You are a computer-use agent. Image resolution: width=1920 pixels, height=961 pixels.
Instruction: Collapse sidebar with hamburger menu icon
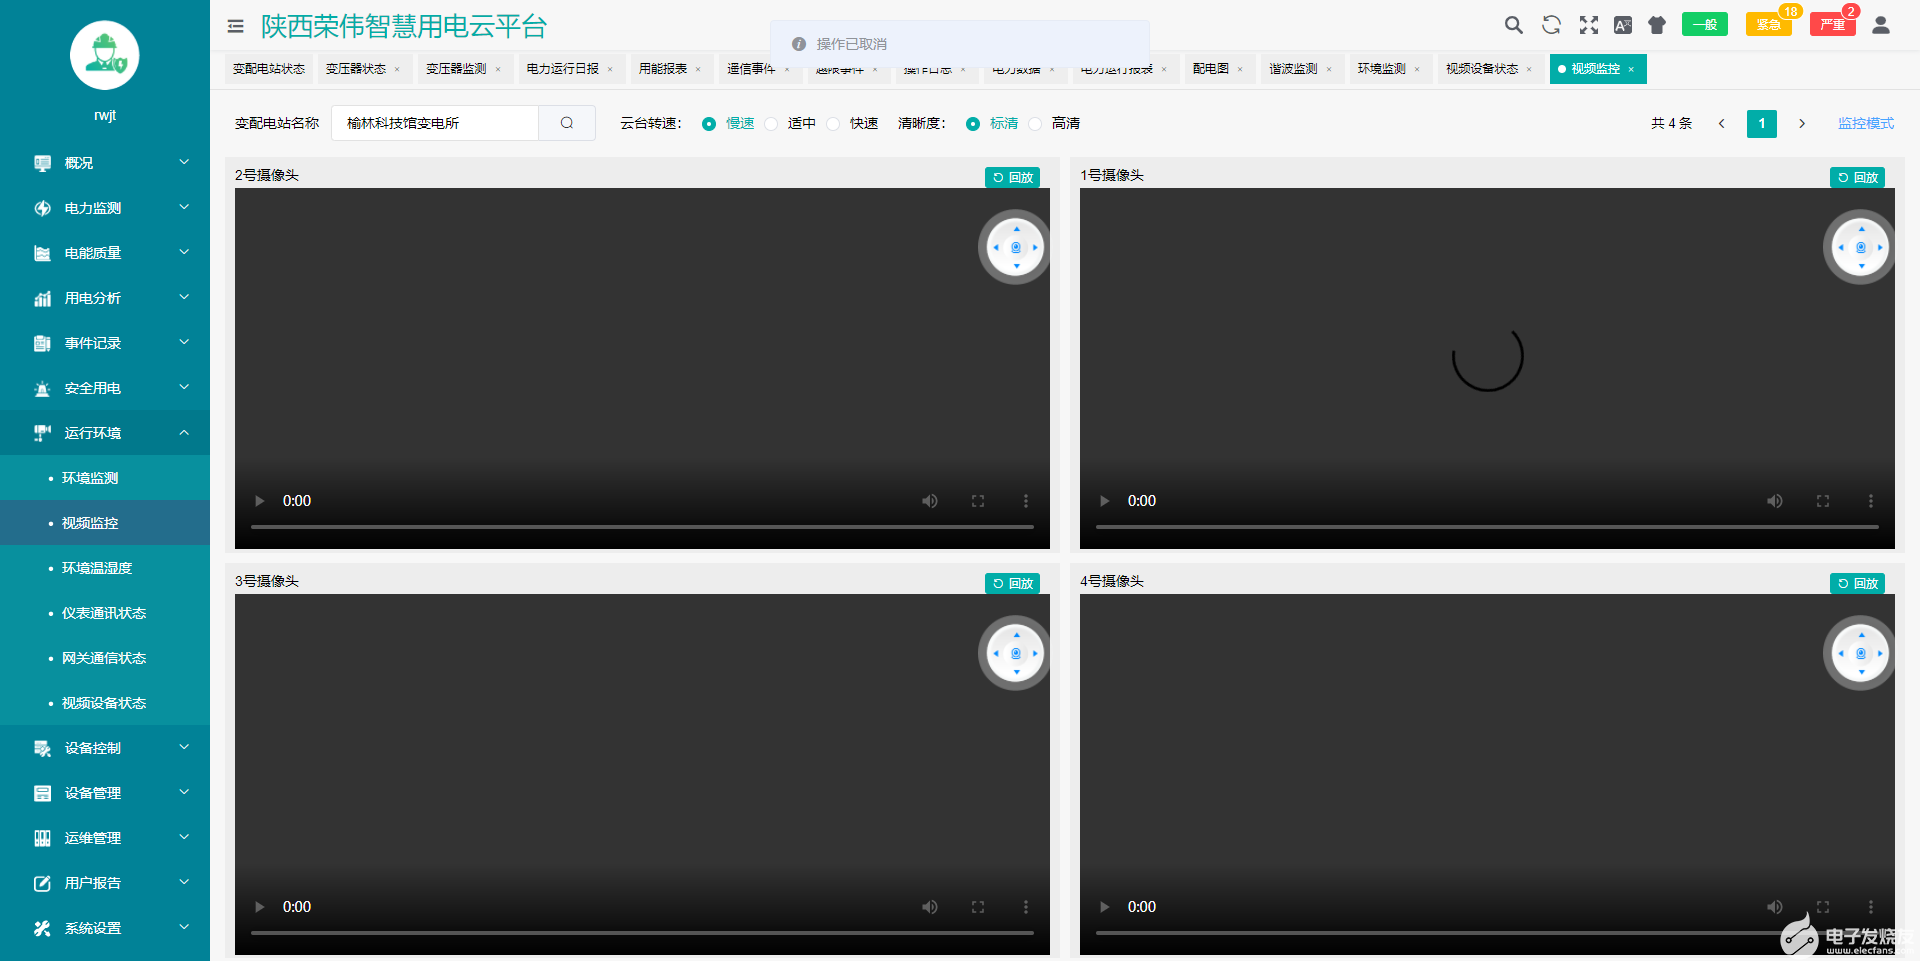236,27
